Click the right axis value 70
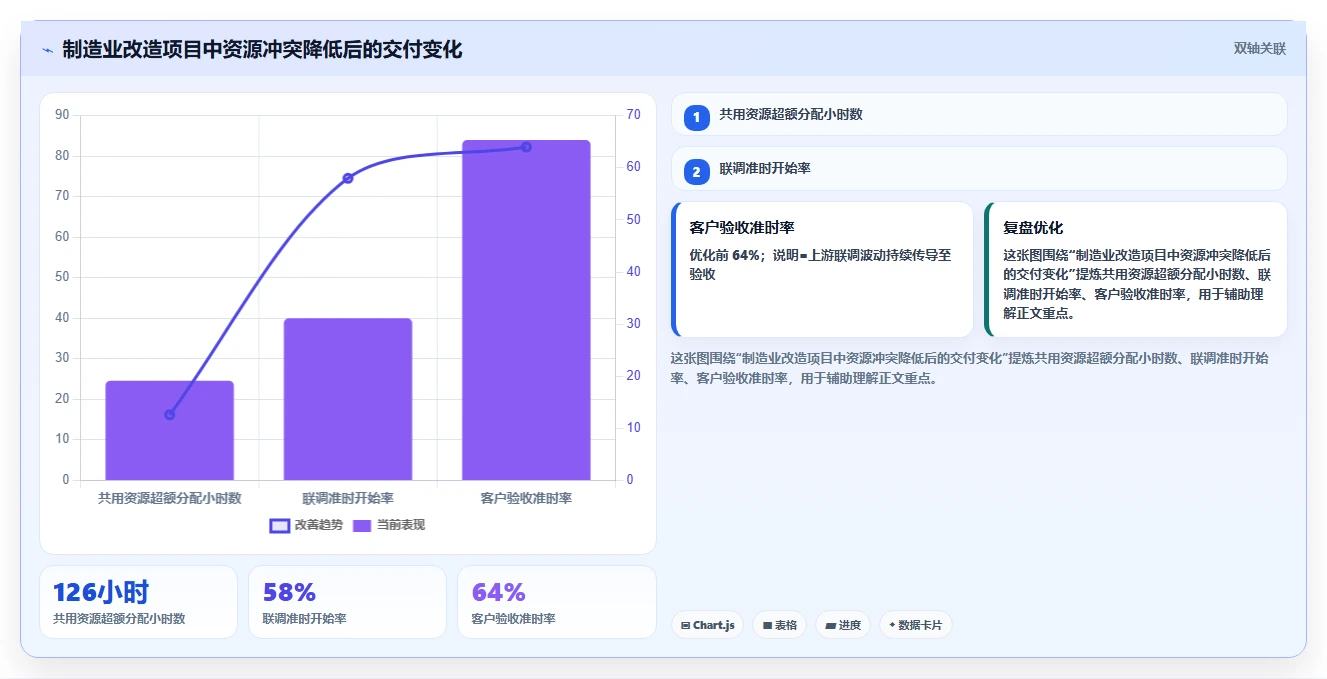1327x679 pixels. click(x=634, y=115)
